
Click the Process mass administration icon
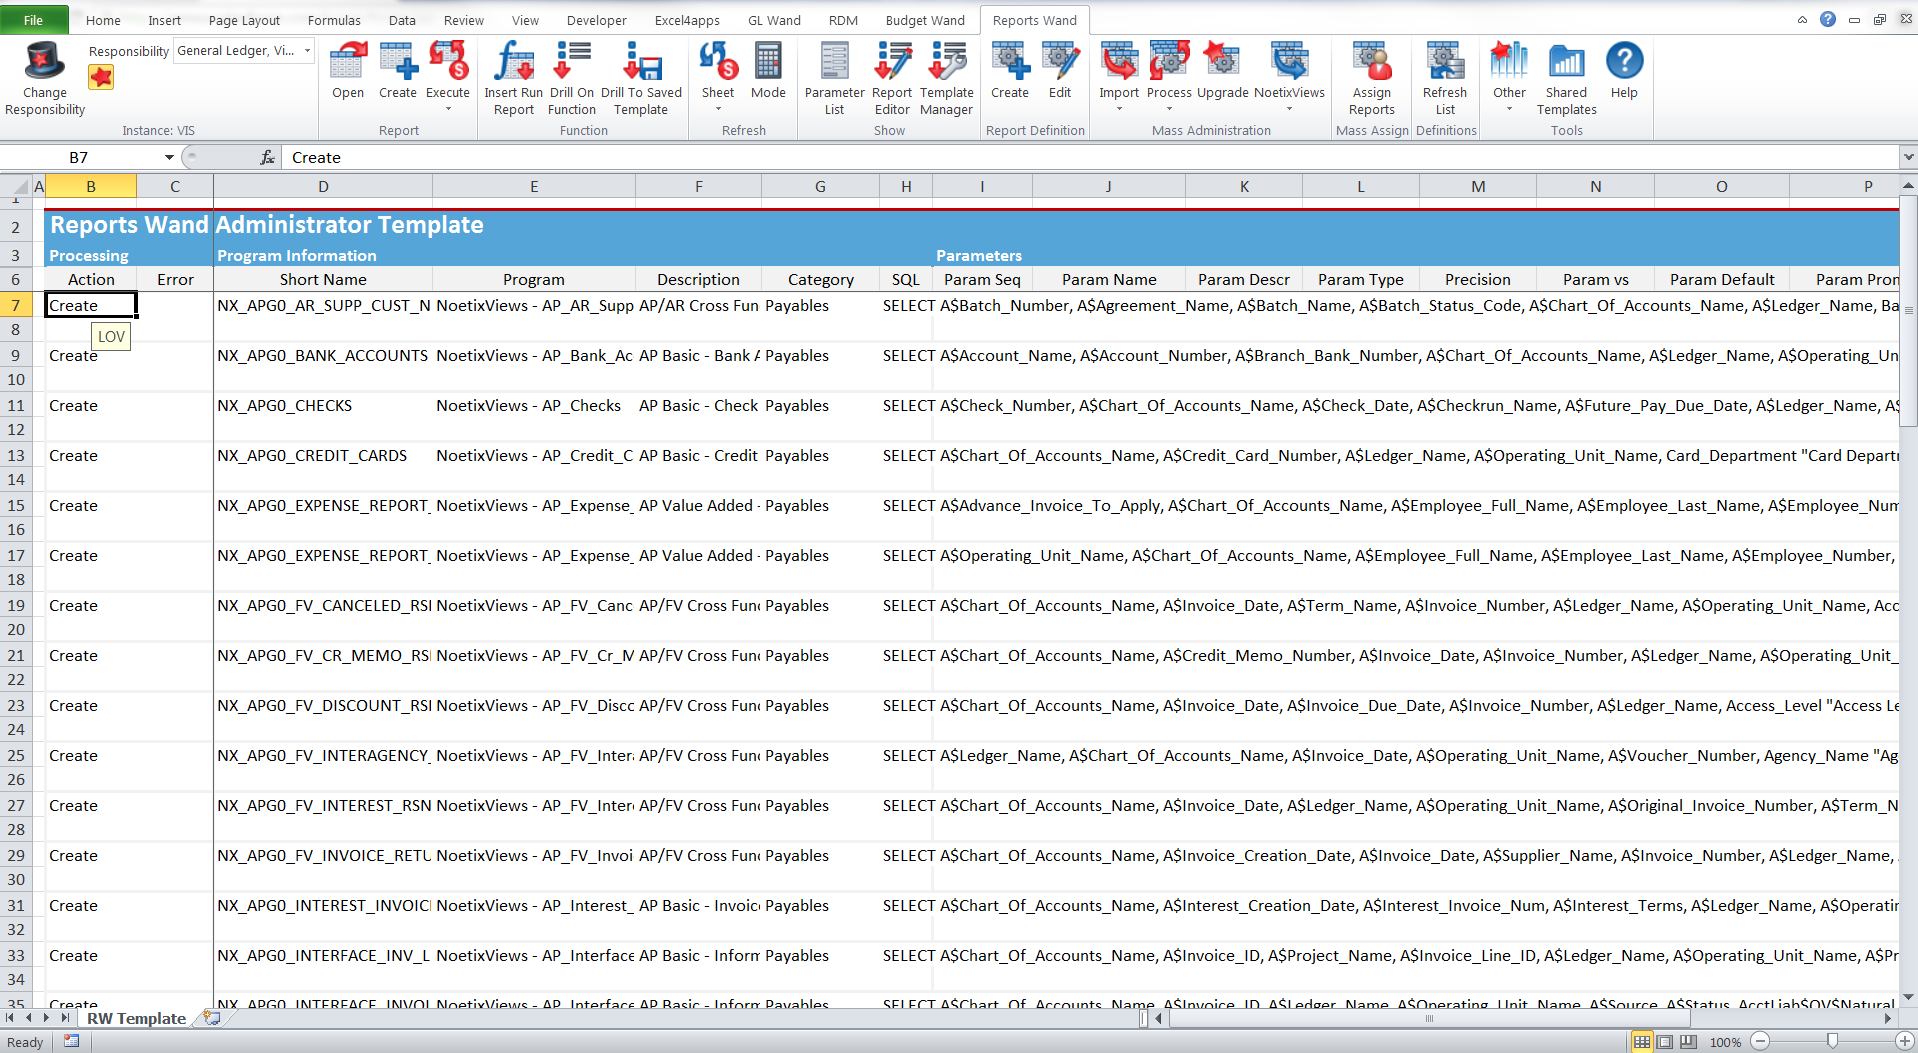click(1169, 61)
